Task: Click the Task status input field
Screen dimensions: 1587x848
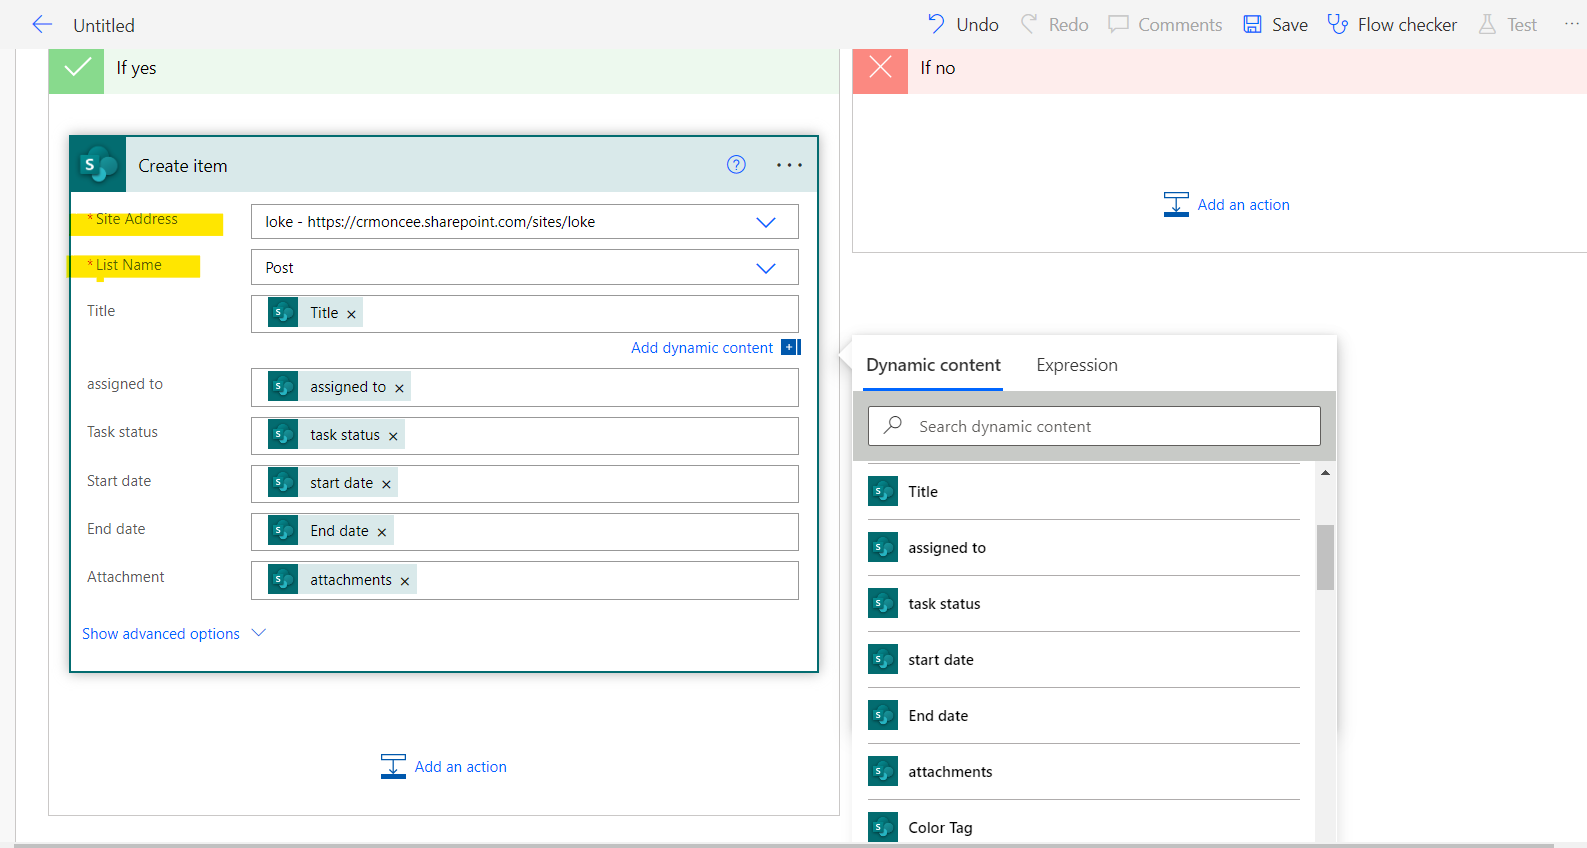Action: pyautogui.click(x=524, y=436)
